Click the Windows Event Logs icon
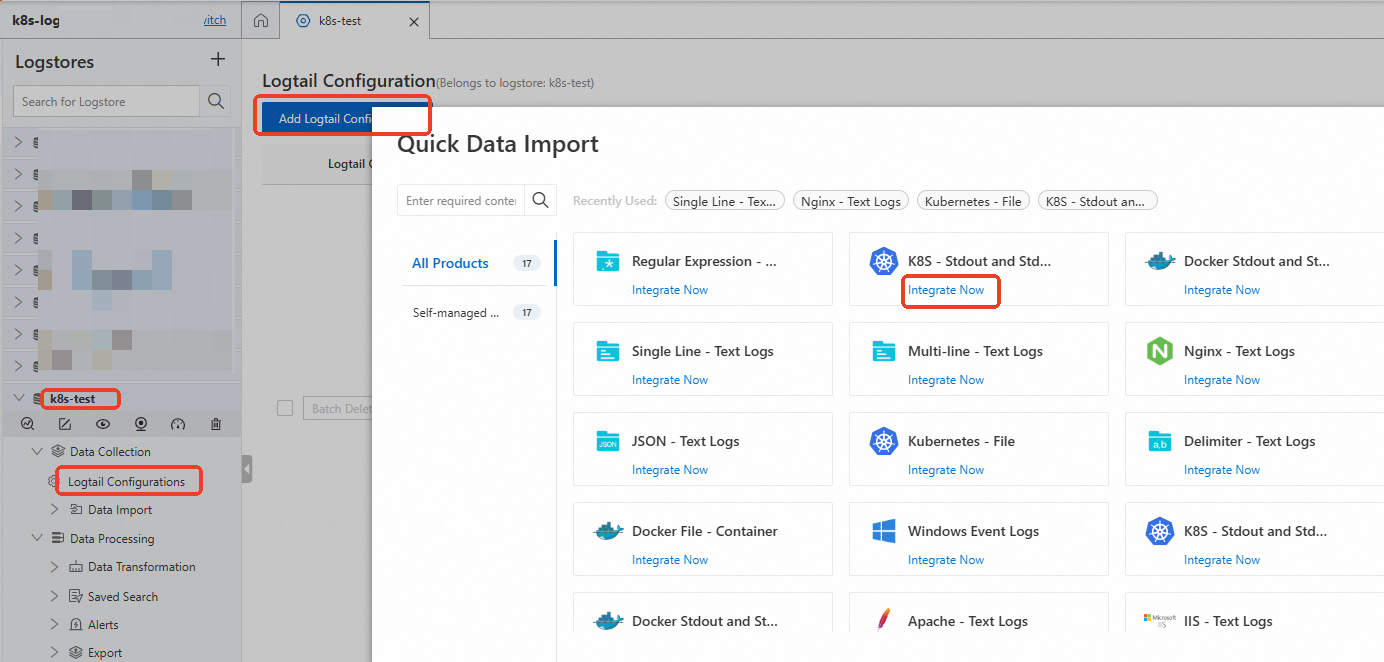 [x=884, y=531]
